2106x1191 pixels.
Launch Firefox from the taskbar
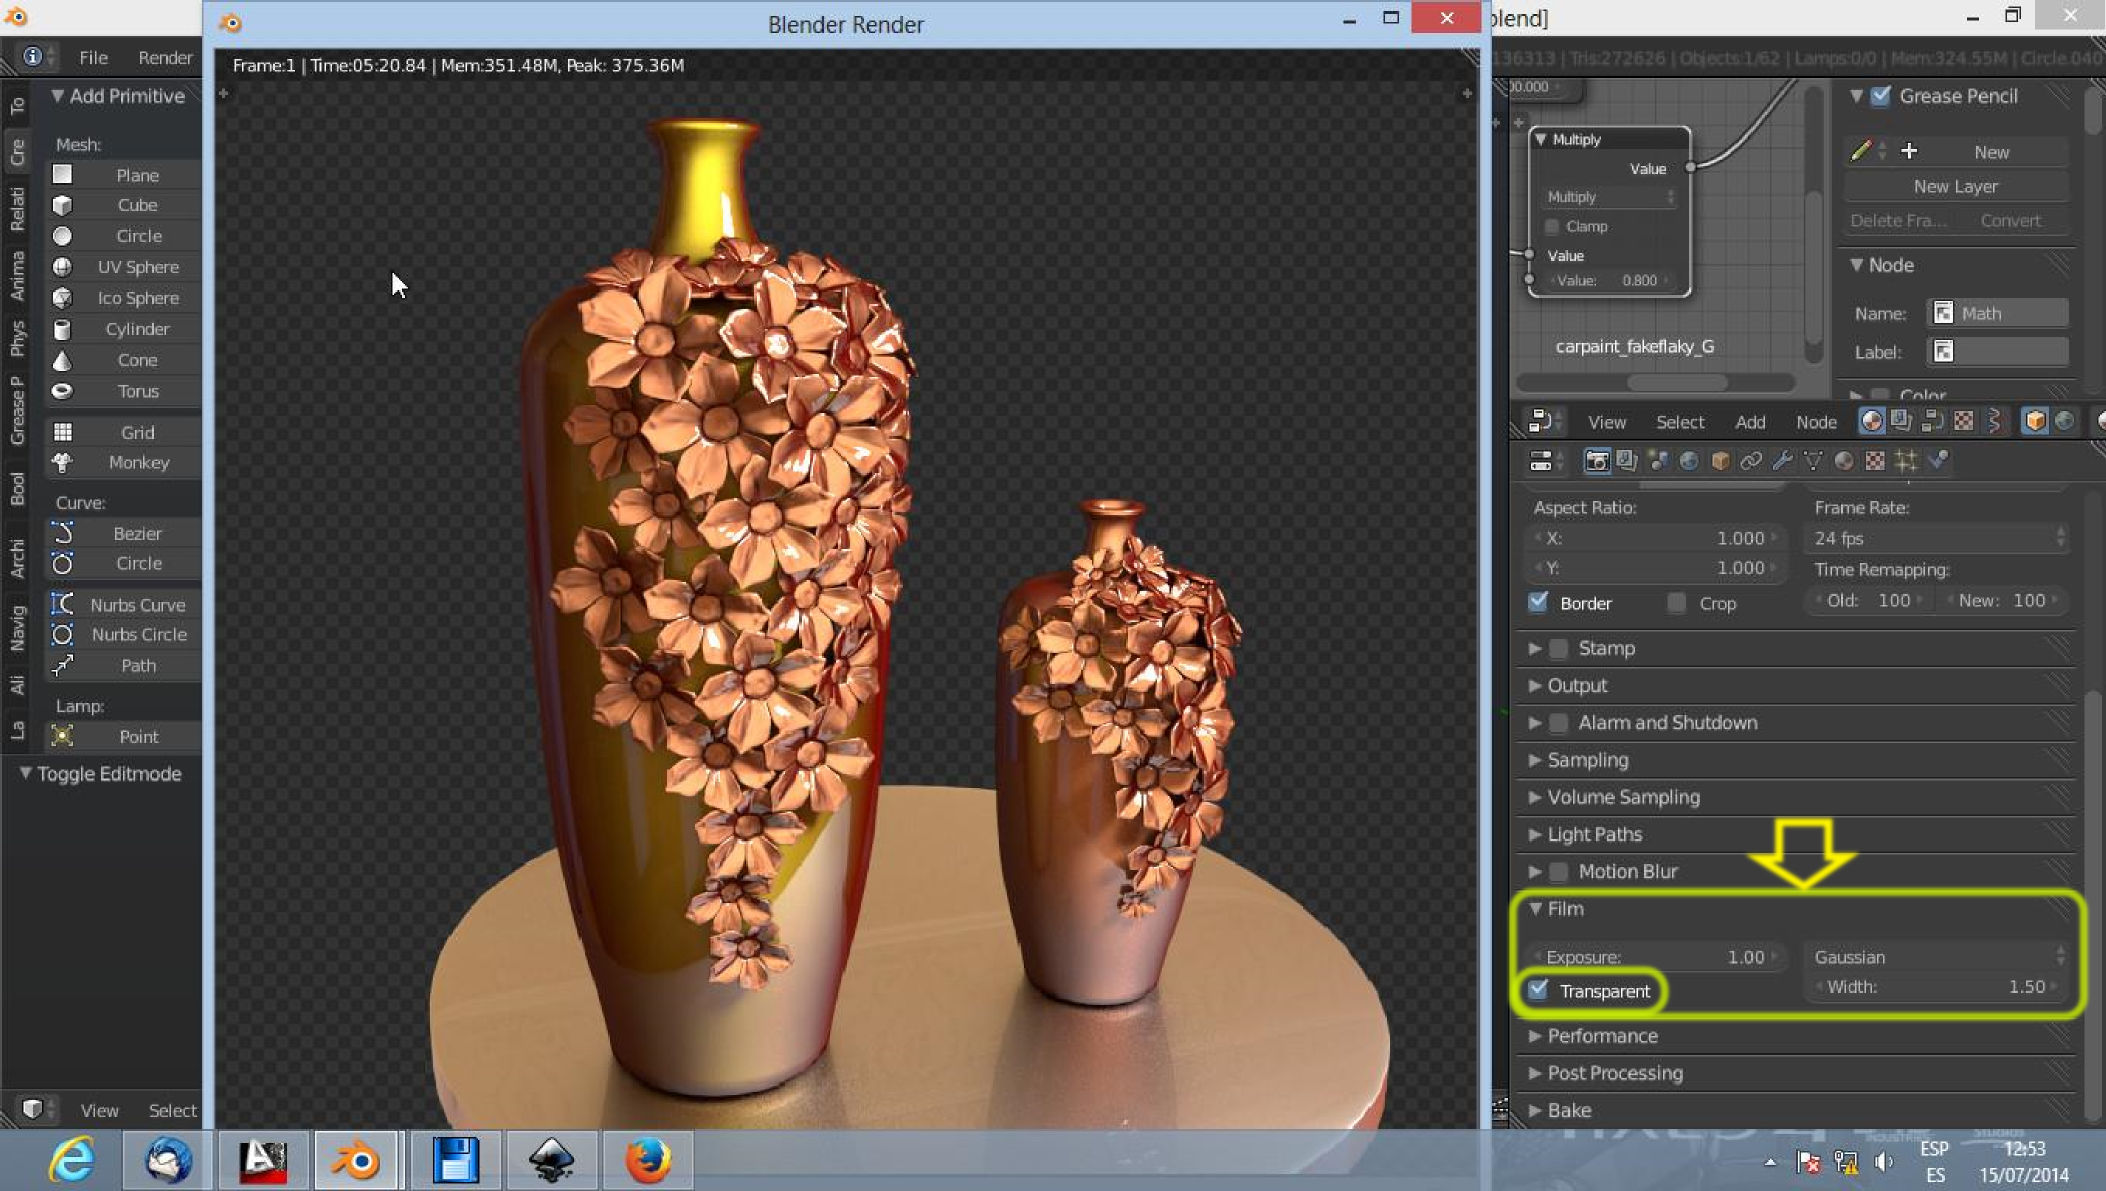coord(647,1160)
